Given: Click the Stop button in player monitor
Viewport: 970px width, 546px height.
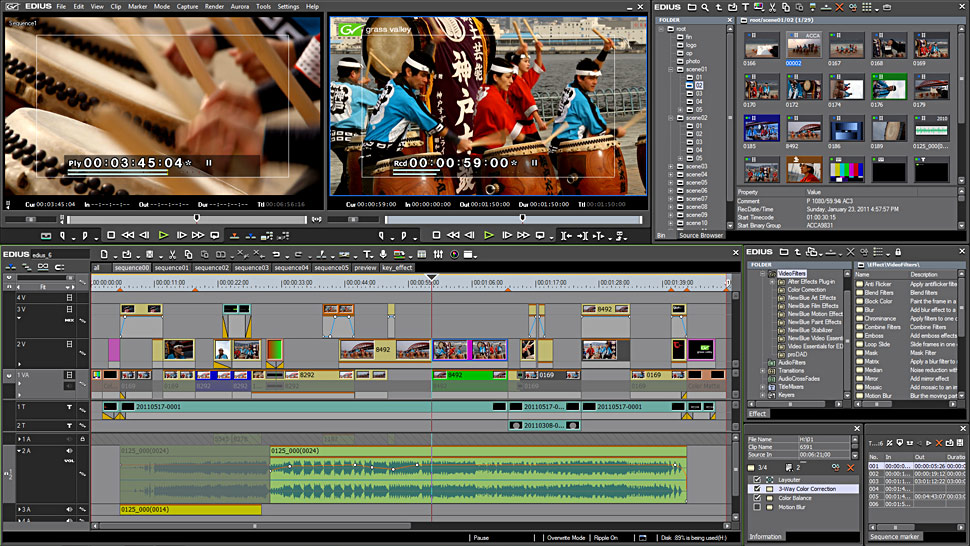Looking at the screenshot, I should (x=112, y=235).
